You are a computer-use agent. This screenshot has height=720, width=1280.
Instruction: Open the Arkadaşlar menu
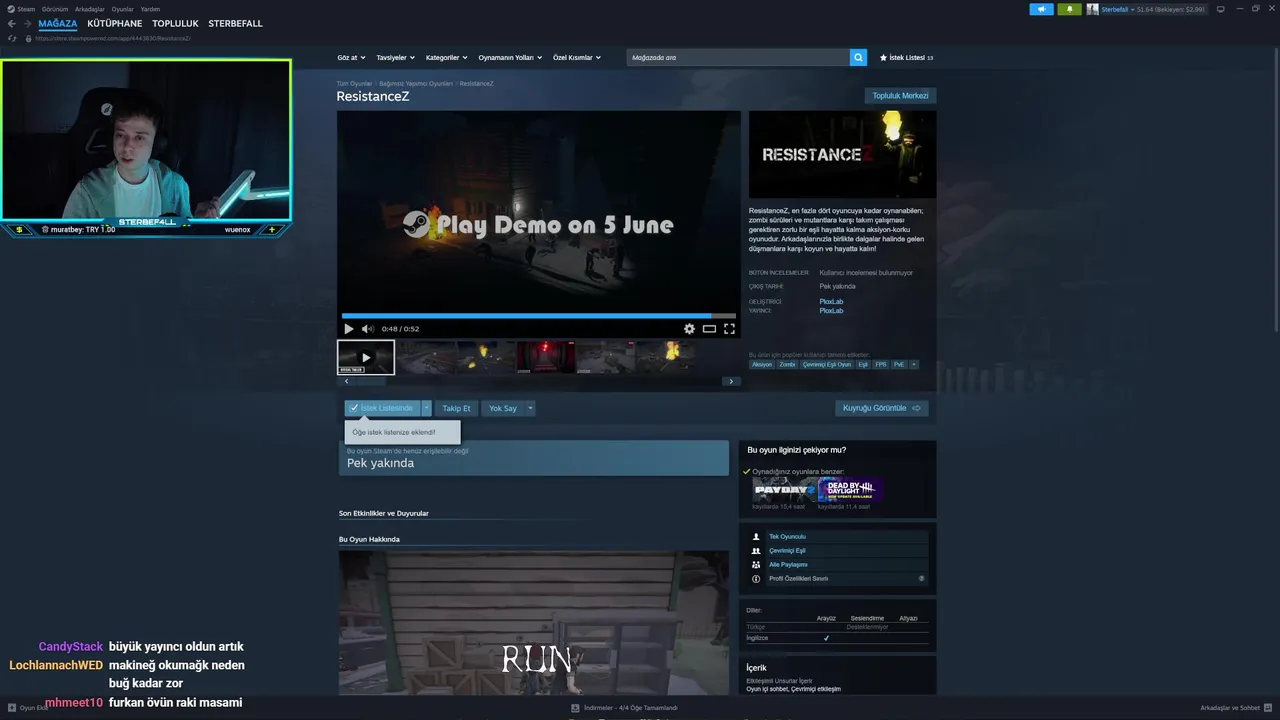pos(89,9)
